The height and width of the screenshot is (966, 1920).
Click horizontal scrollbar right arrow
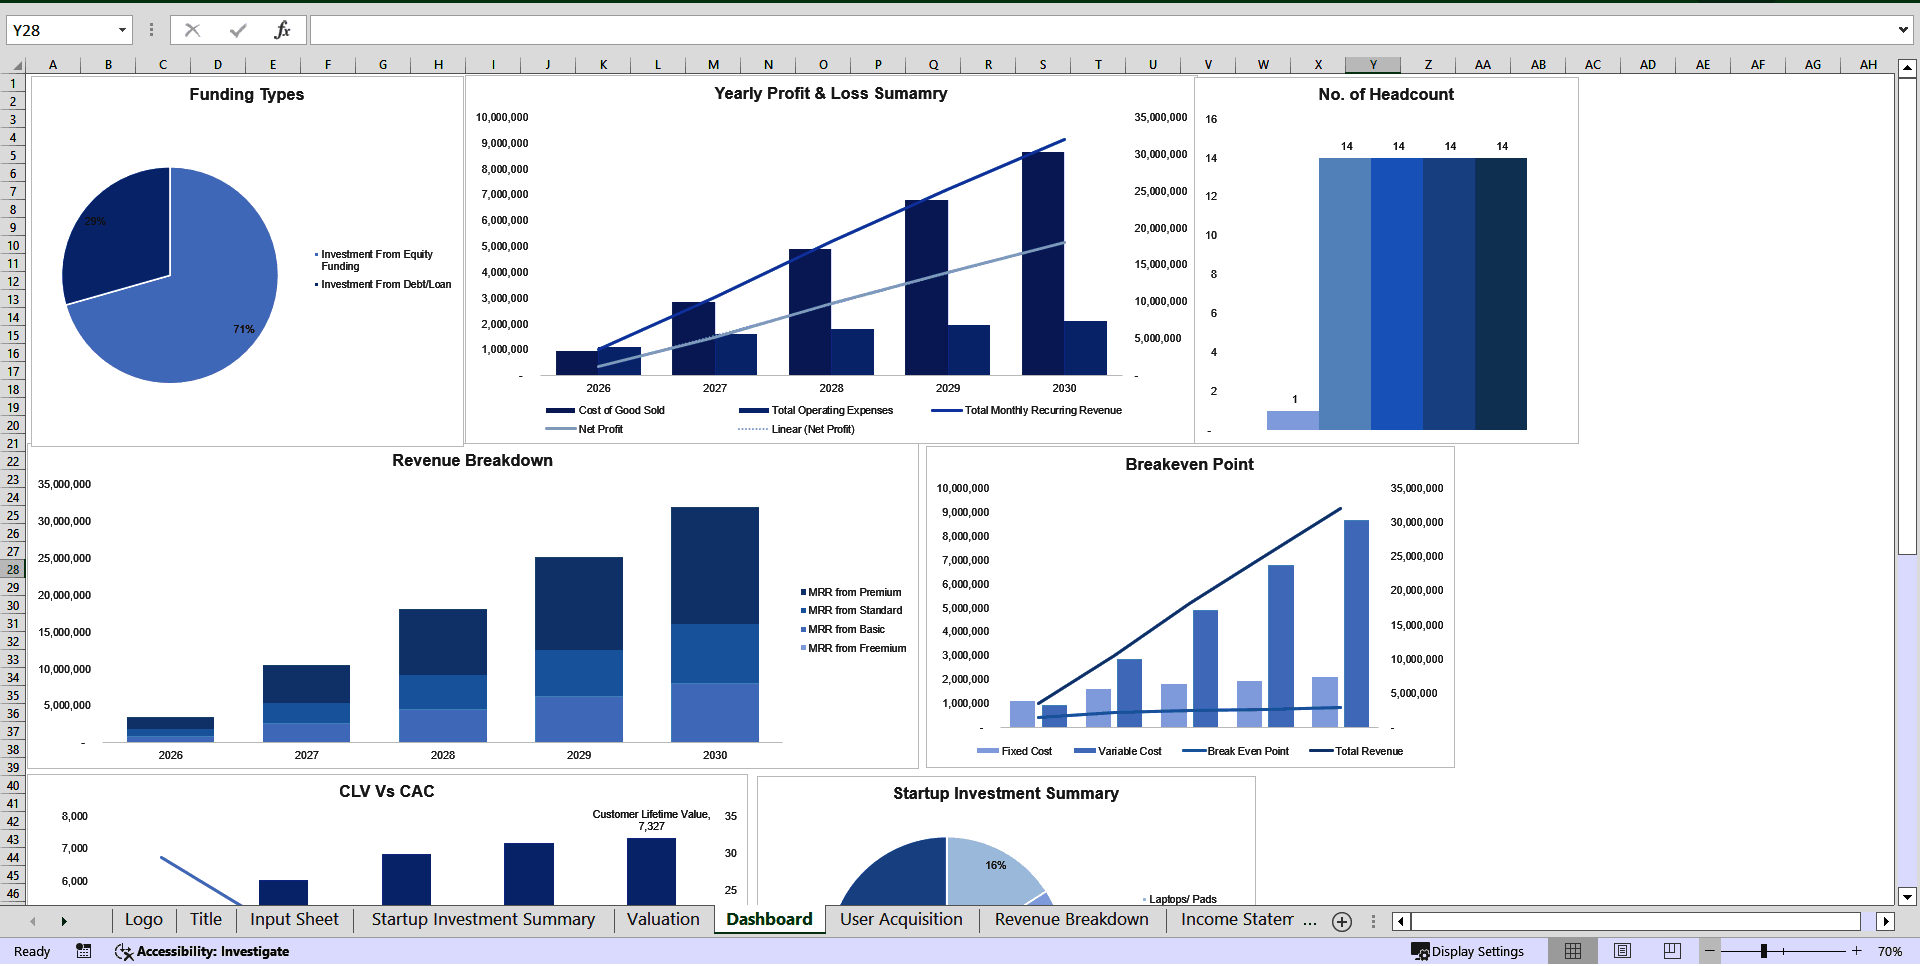pos(1886,921)
